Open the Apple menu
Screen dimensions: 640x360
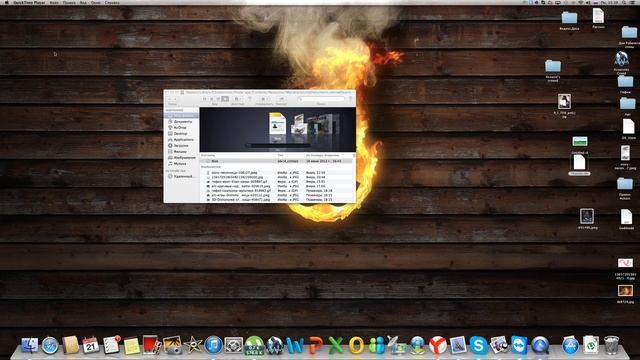coord(6,2)
